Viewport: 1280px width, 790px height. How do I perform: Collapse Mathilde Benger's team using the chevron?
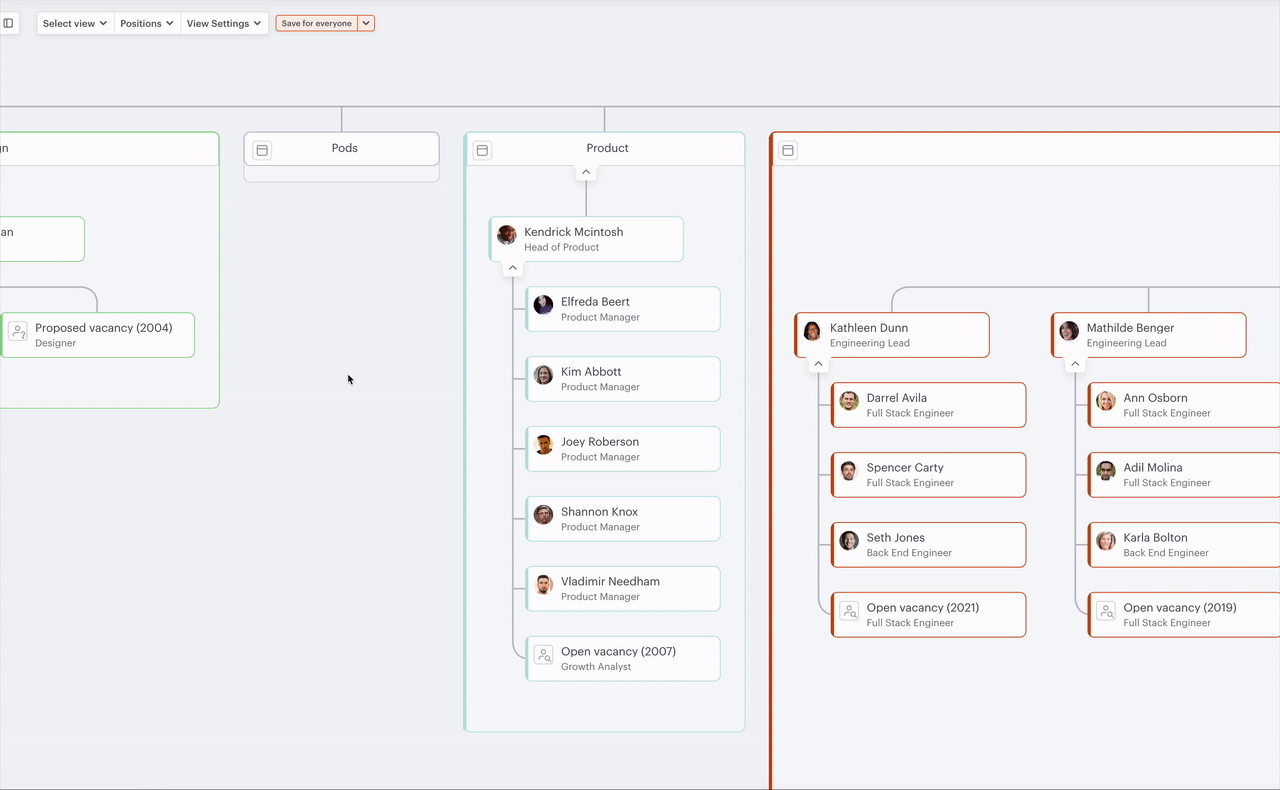click(x=1074, y=363)
